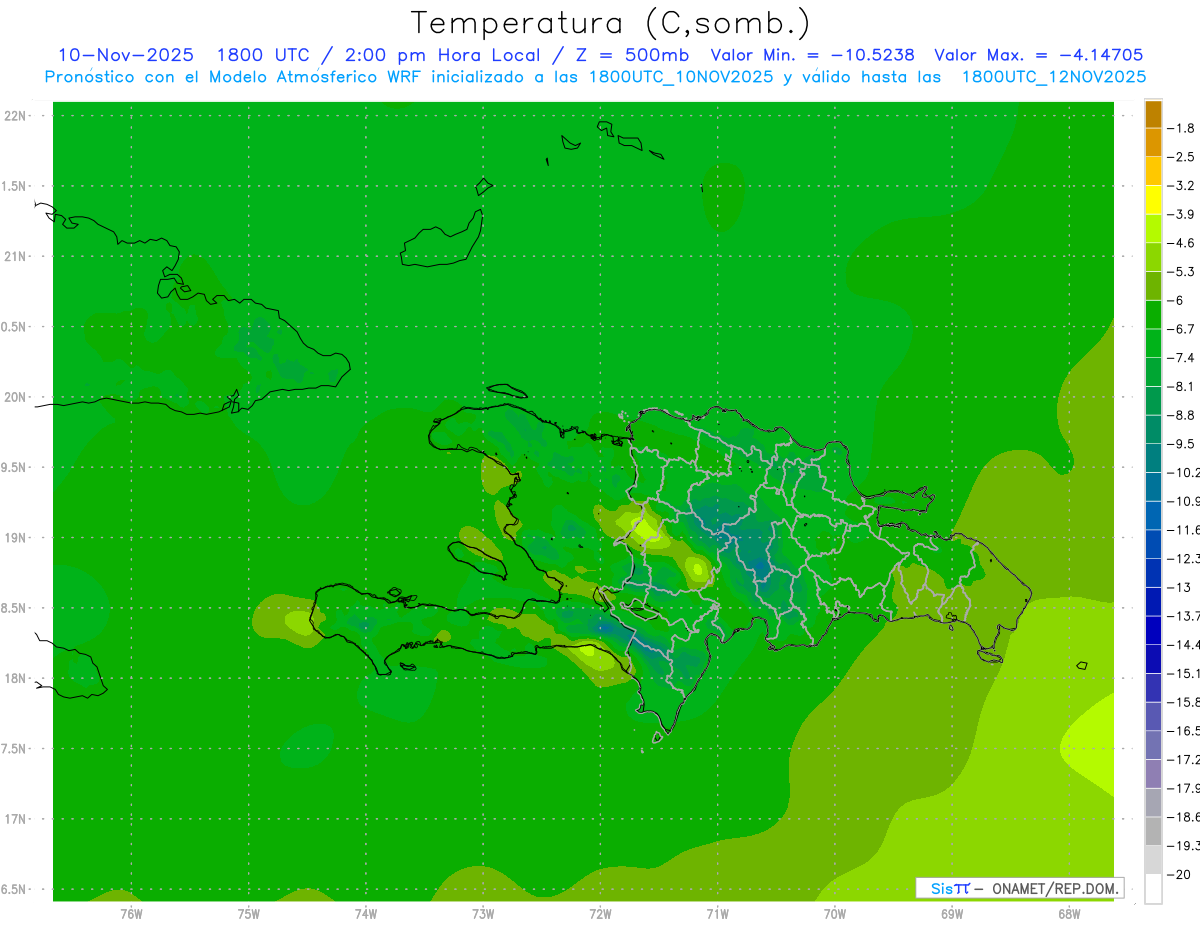
Task: Click the lime swatch between -3.9 and -4.6
Action: [x=1153, y=229]
